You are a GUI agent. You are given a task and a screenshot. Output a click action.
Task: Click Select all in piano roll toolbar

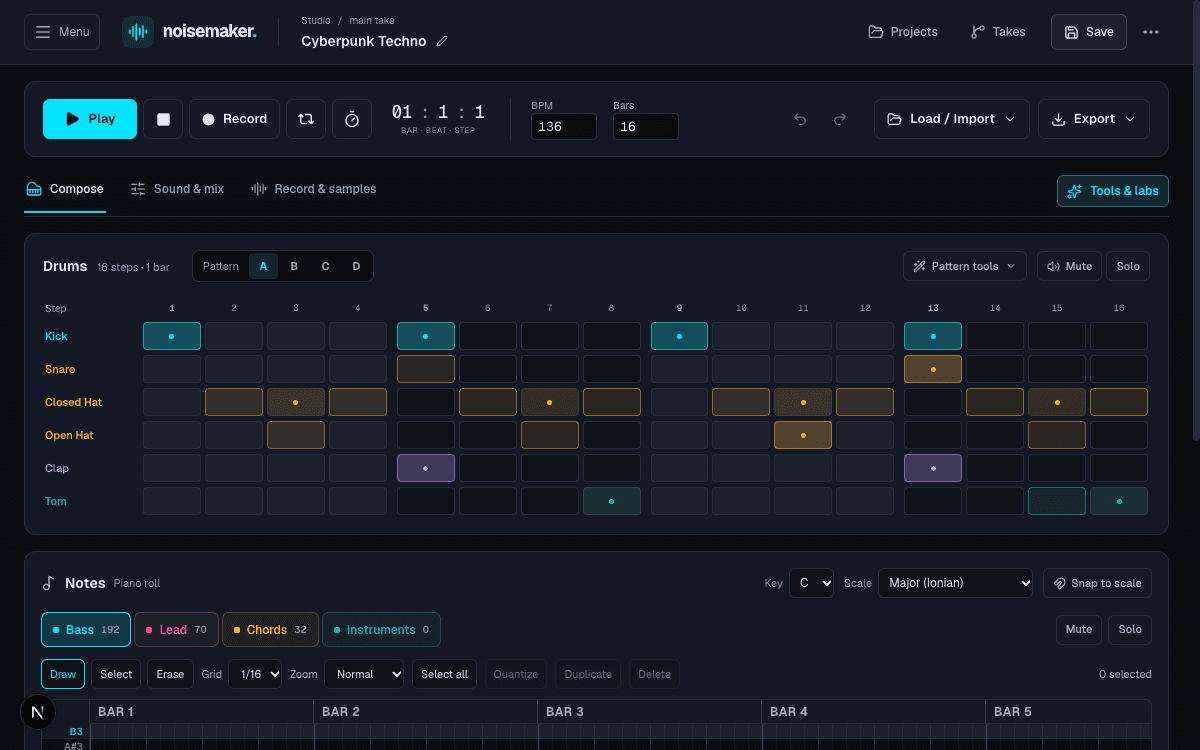(x=444, y=674)
